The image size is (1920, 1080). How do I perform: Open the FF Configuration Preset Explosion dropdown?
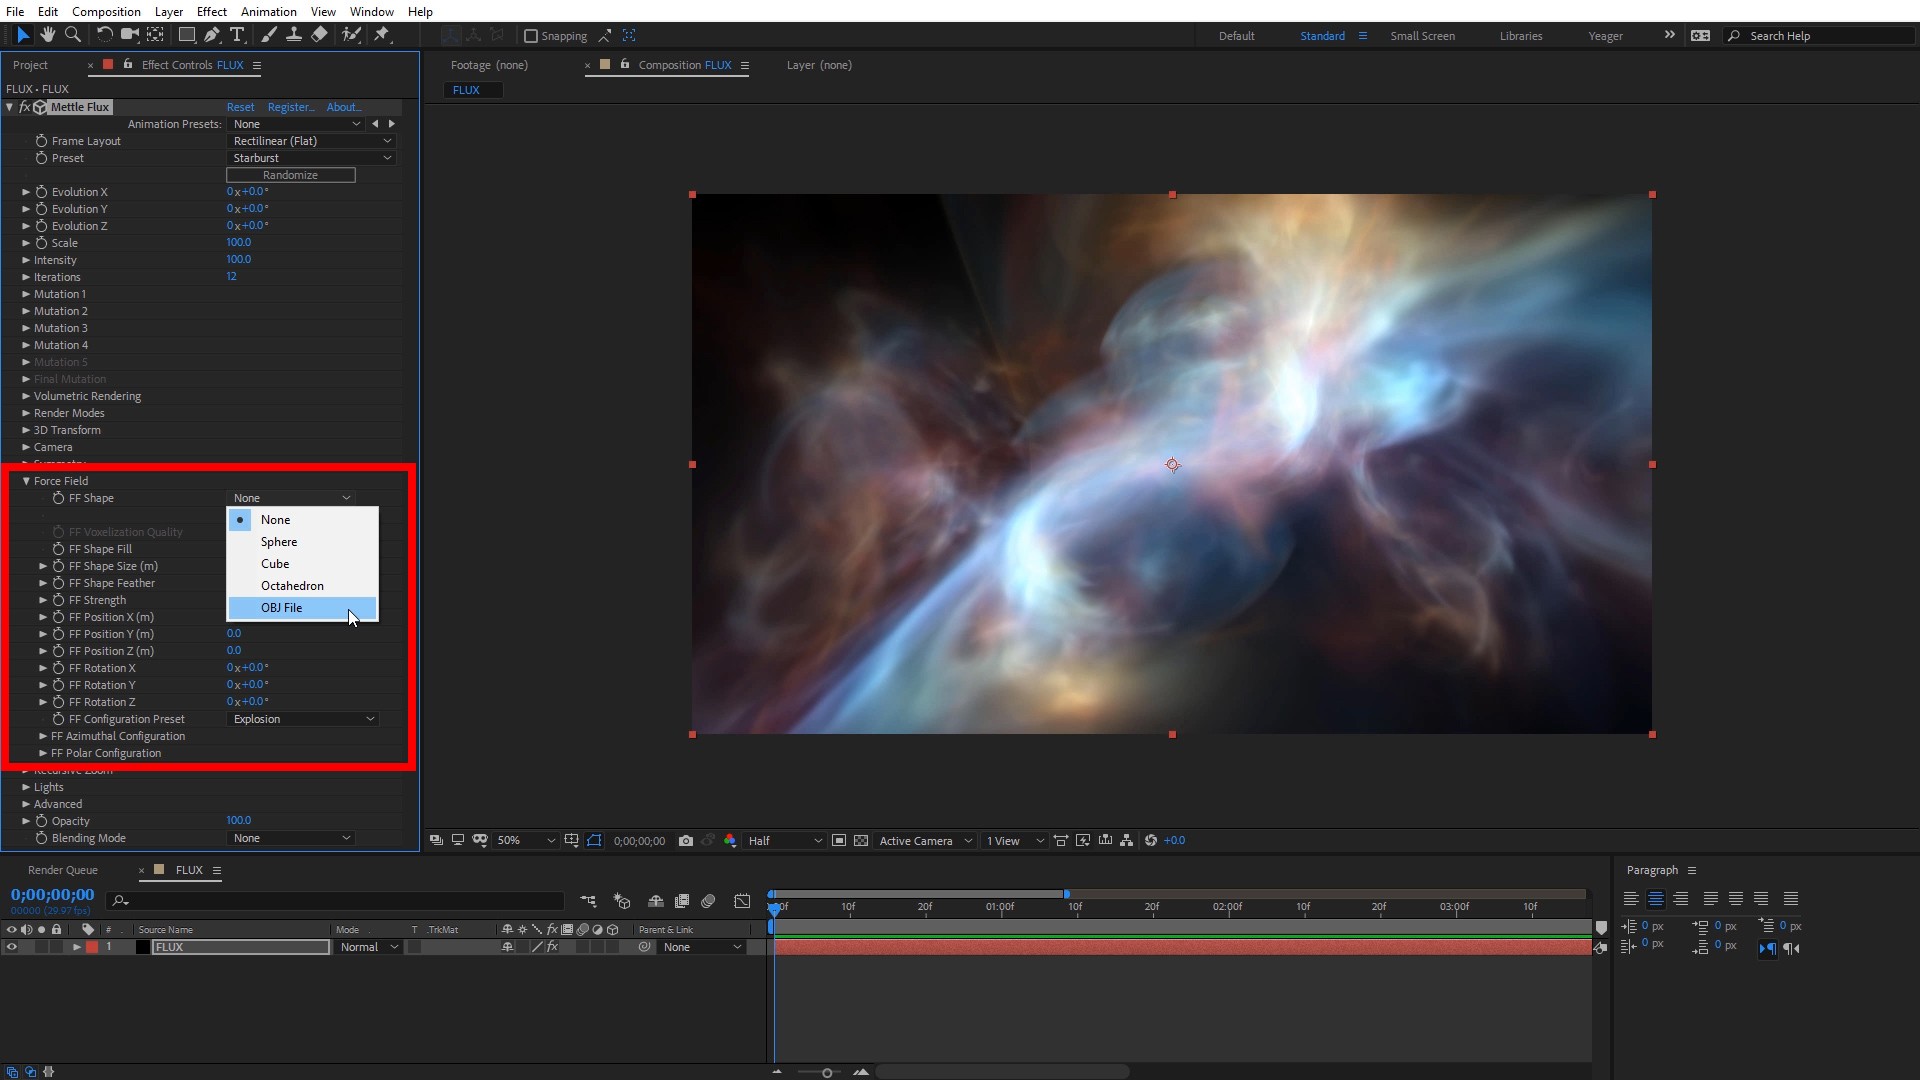point(303,719)
